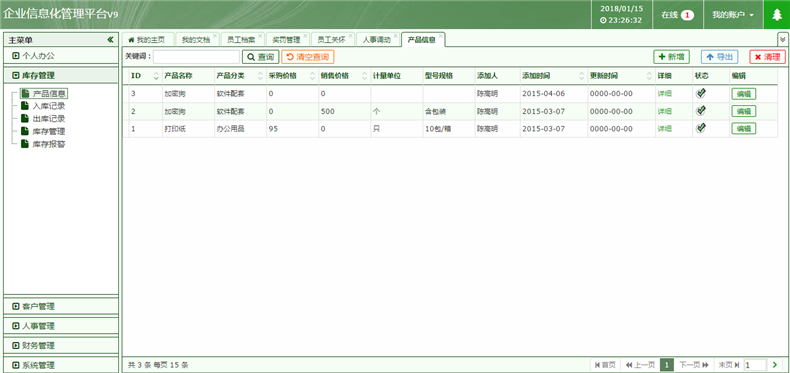The height and width of the screenshot is (373, 790).
Task: Click current page number 1
Action: pyautogui.click(x=667, y=364)
